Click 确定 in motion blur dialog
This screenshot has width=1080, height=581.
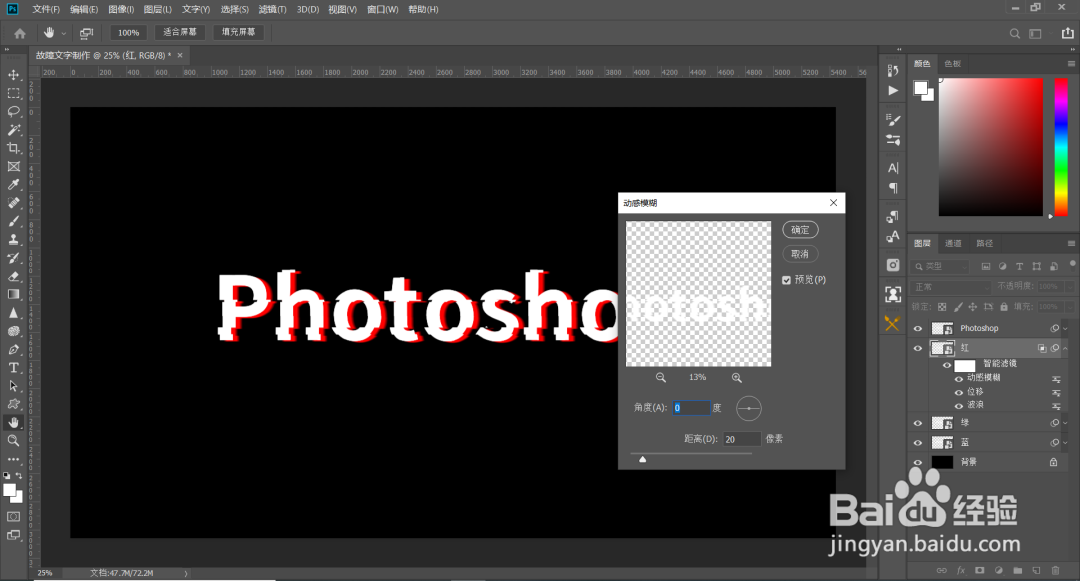click(800, 230)
